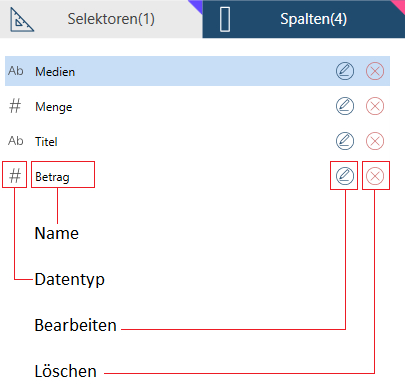Edit the Betrag column
This screenshot has height=382, width=405.
(x=345, y=176)
